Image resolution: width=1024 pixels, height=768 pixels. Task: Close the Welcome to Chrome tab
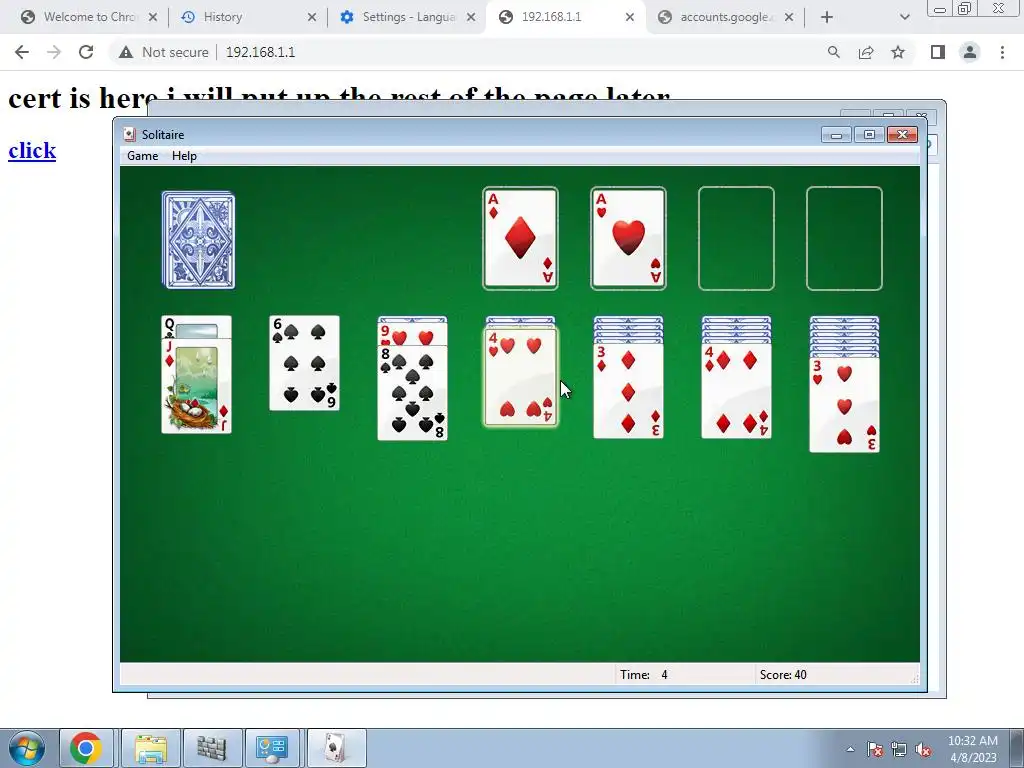153,17
